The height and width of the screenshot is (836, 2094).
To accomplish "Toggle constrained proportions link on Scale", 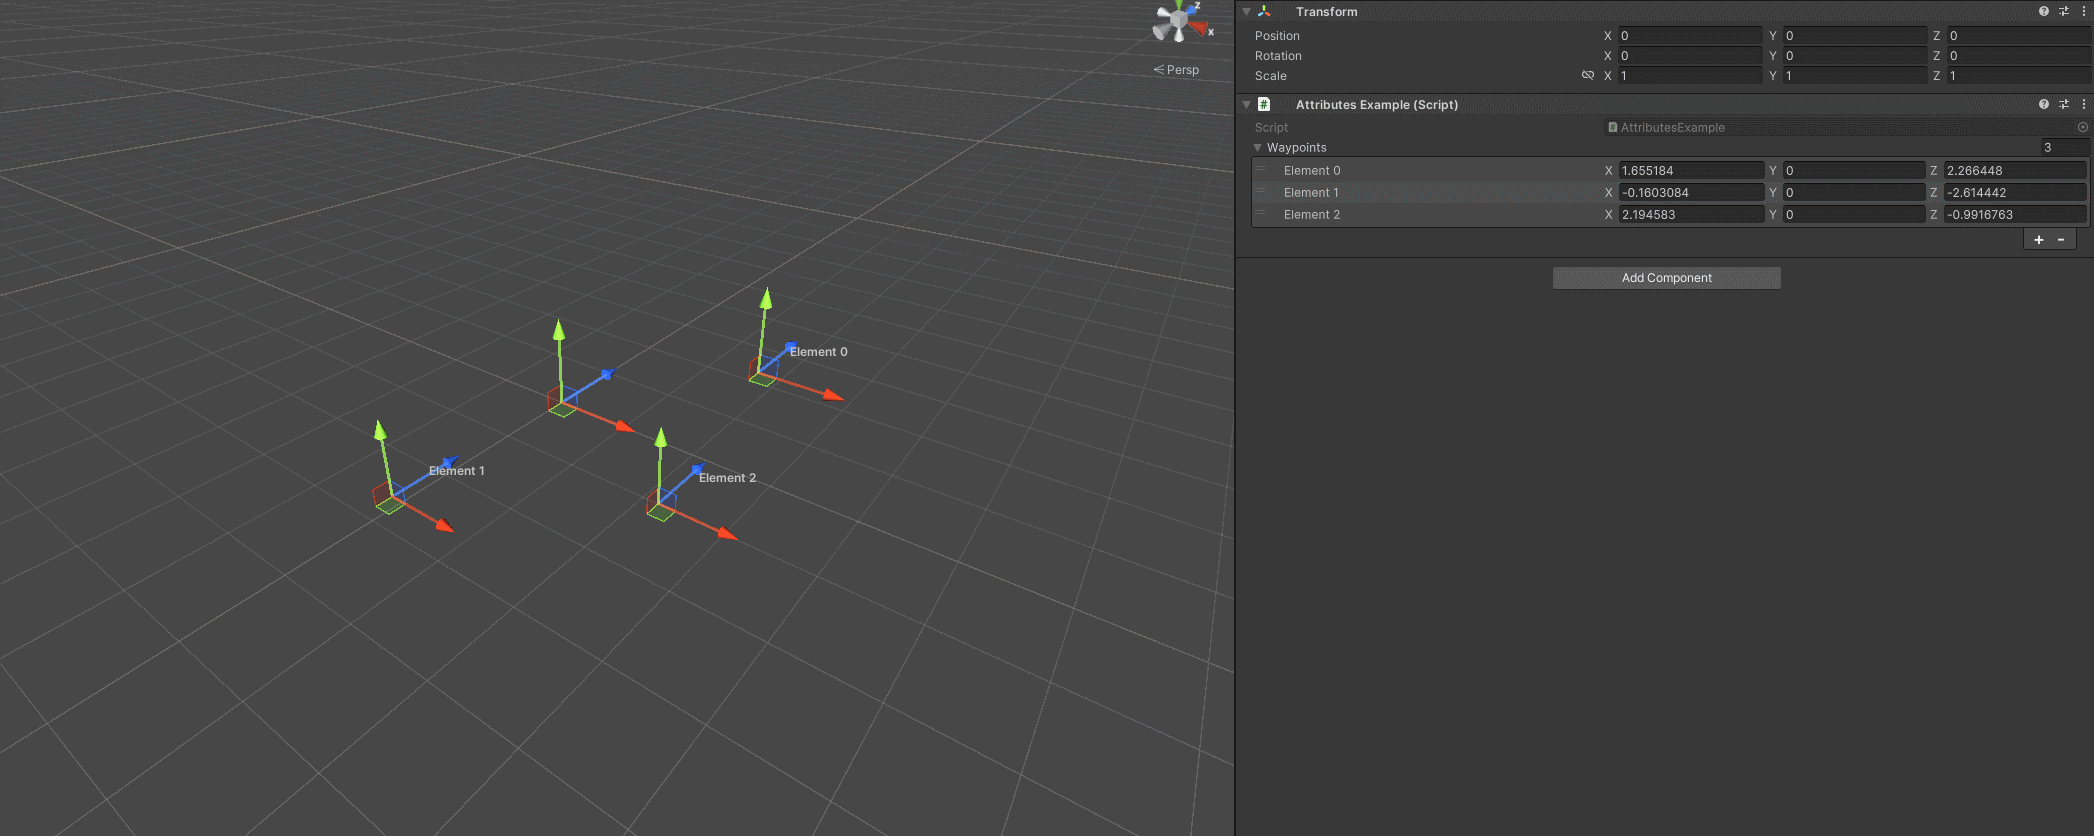I will [1587, 75].
